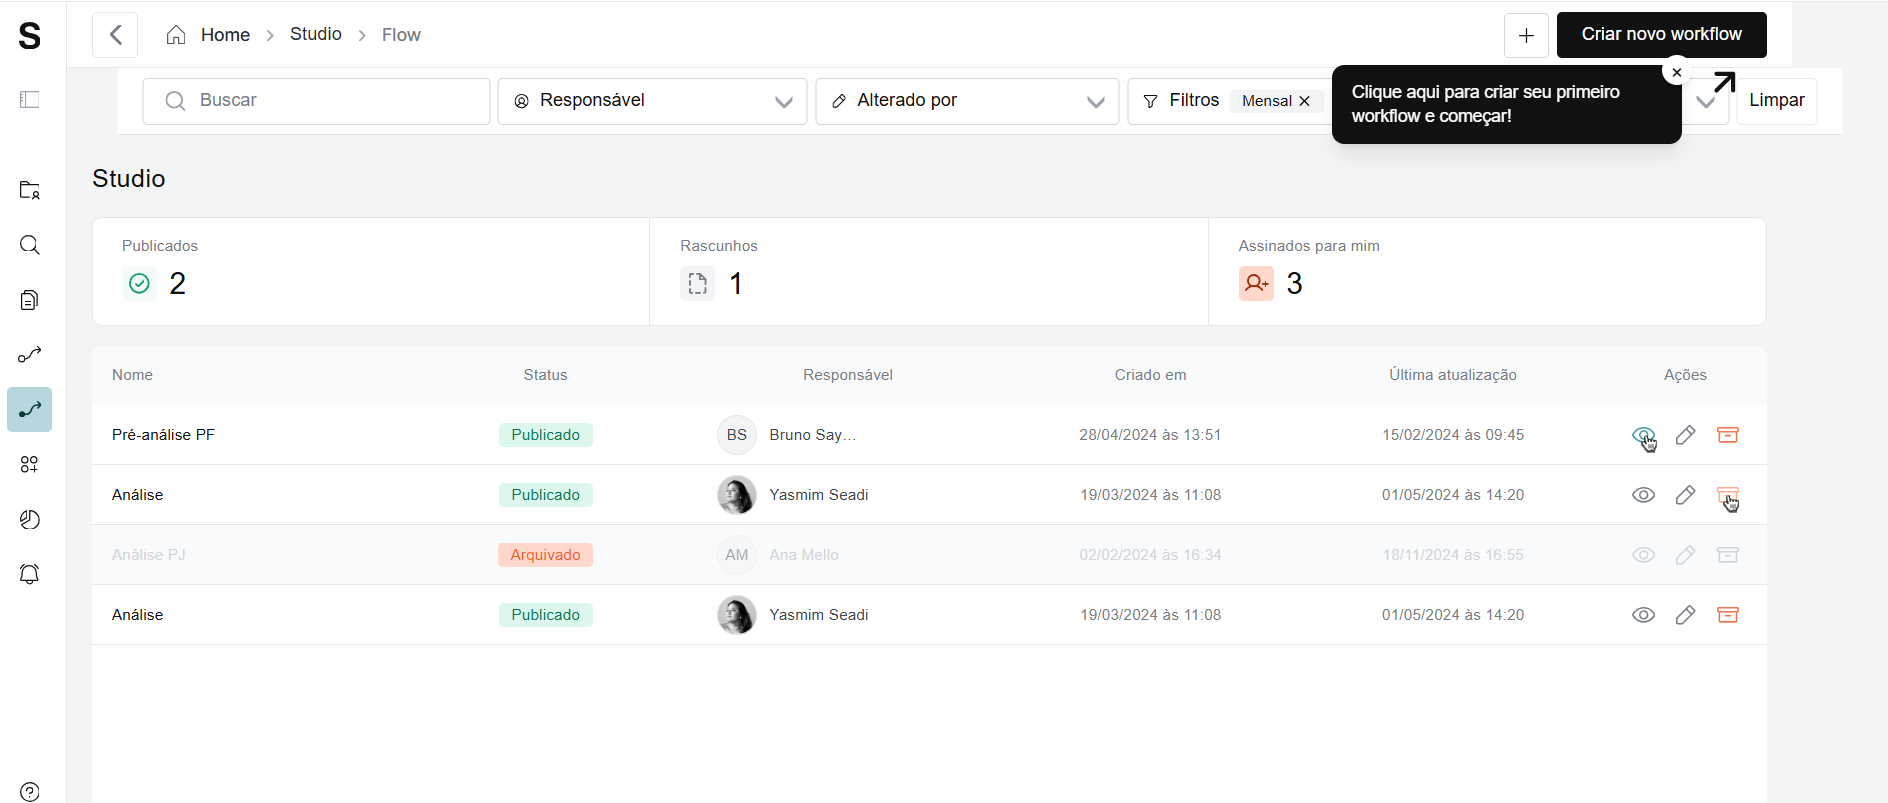View the archived Análise PJ workflow

click(1643, 555)
